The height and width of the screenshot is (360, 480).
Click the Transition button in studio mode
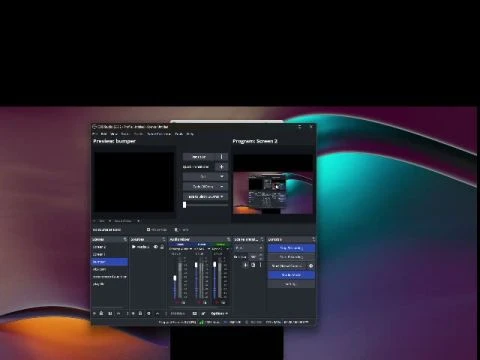[199, 157]
